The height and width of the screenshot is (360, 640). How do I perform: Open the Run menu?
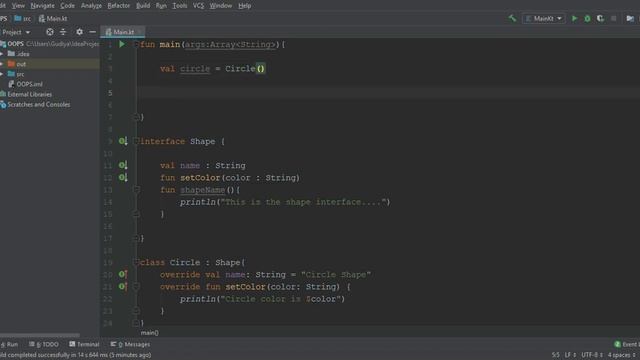pos(161,6)
